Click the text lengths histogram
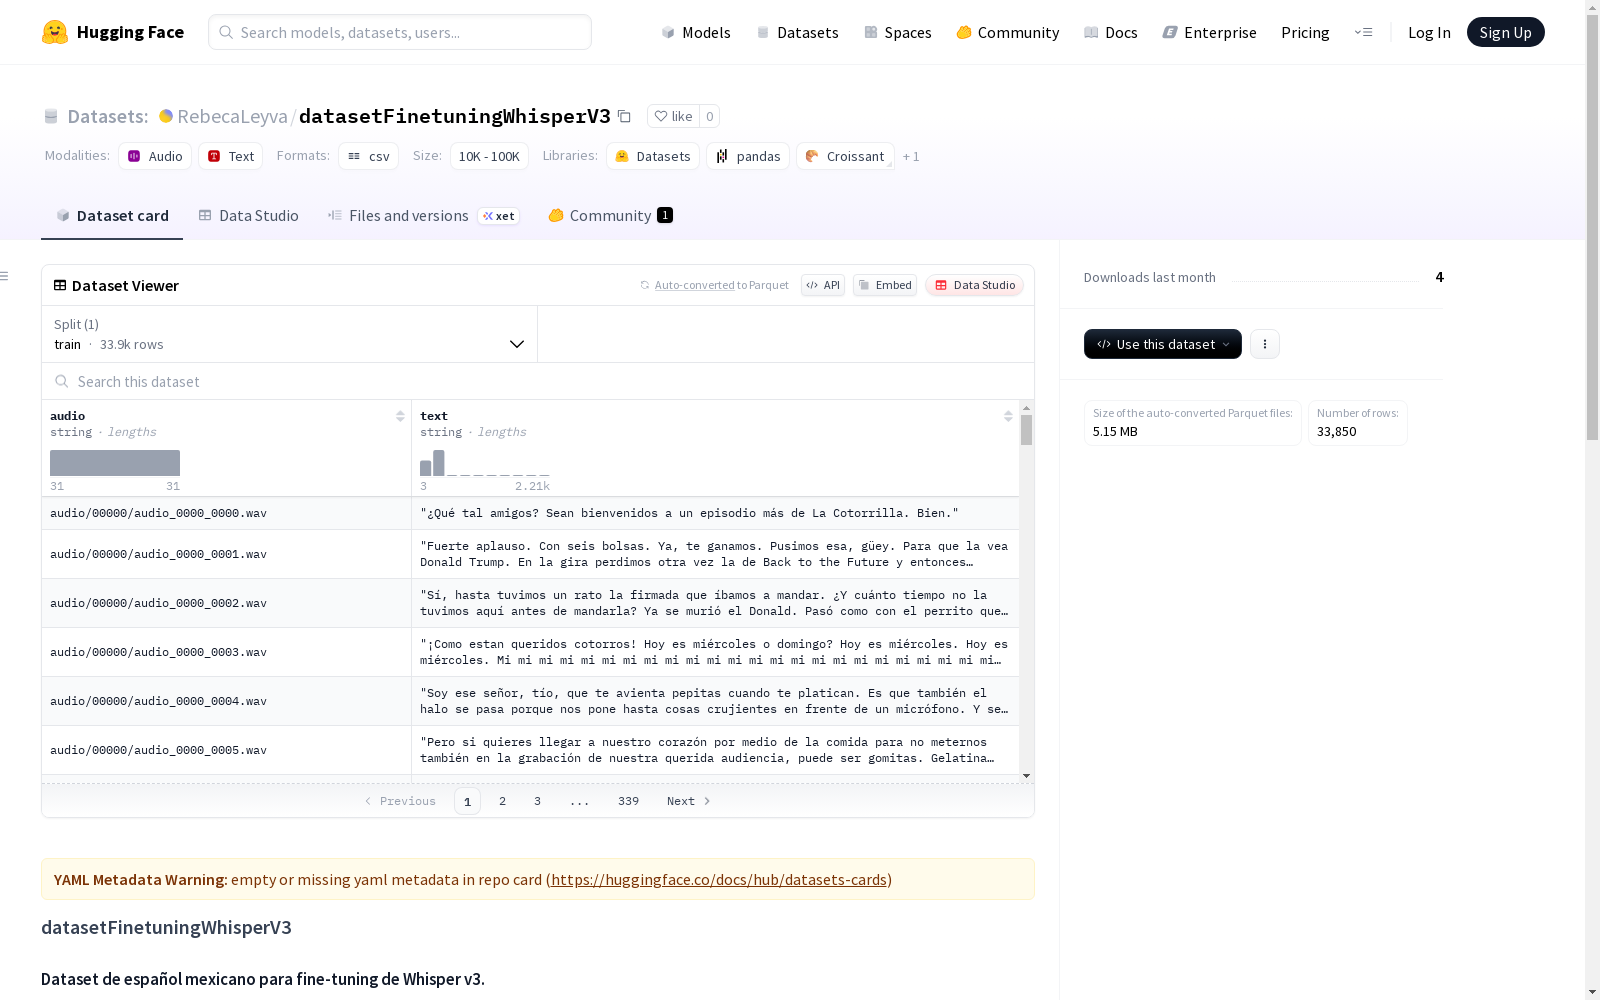 pos(485,463)
